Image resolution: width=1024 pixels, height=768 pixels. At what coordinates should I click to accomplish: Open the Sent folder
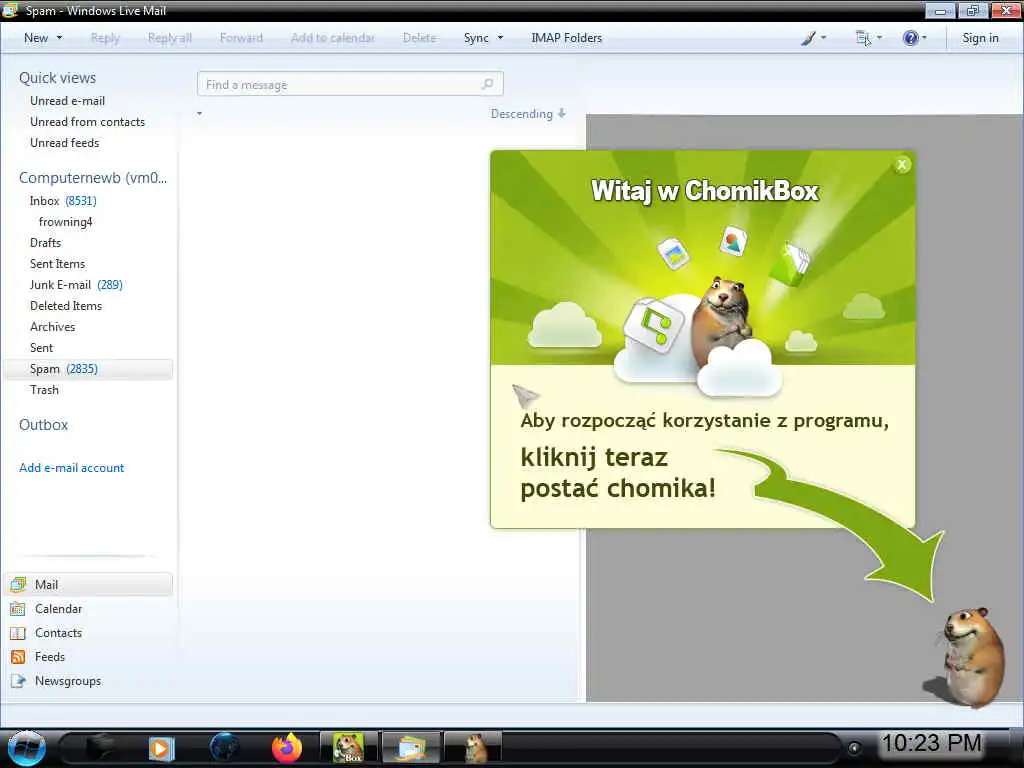(x=41, y=347)
